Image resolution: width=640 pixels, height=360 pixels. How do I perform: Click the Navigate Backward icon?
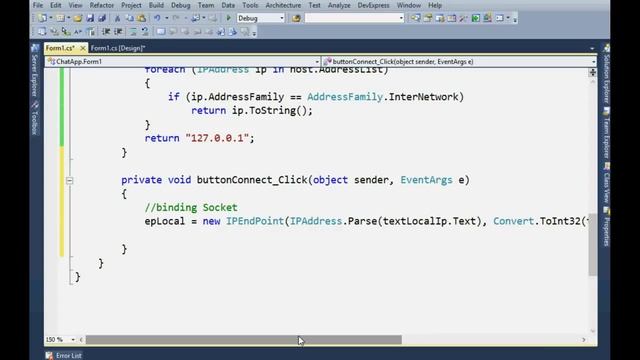(196, 18)
